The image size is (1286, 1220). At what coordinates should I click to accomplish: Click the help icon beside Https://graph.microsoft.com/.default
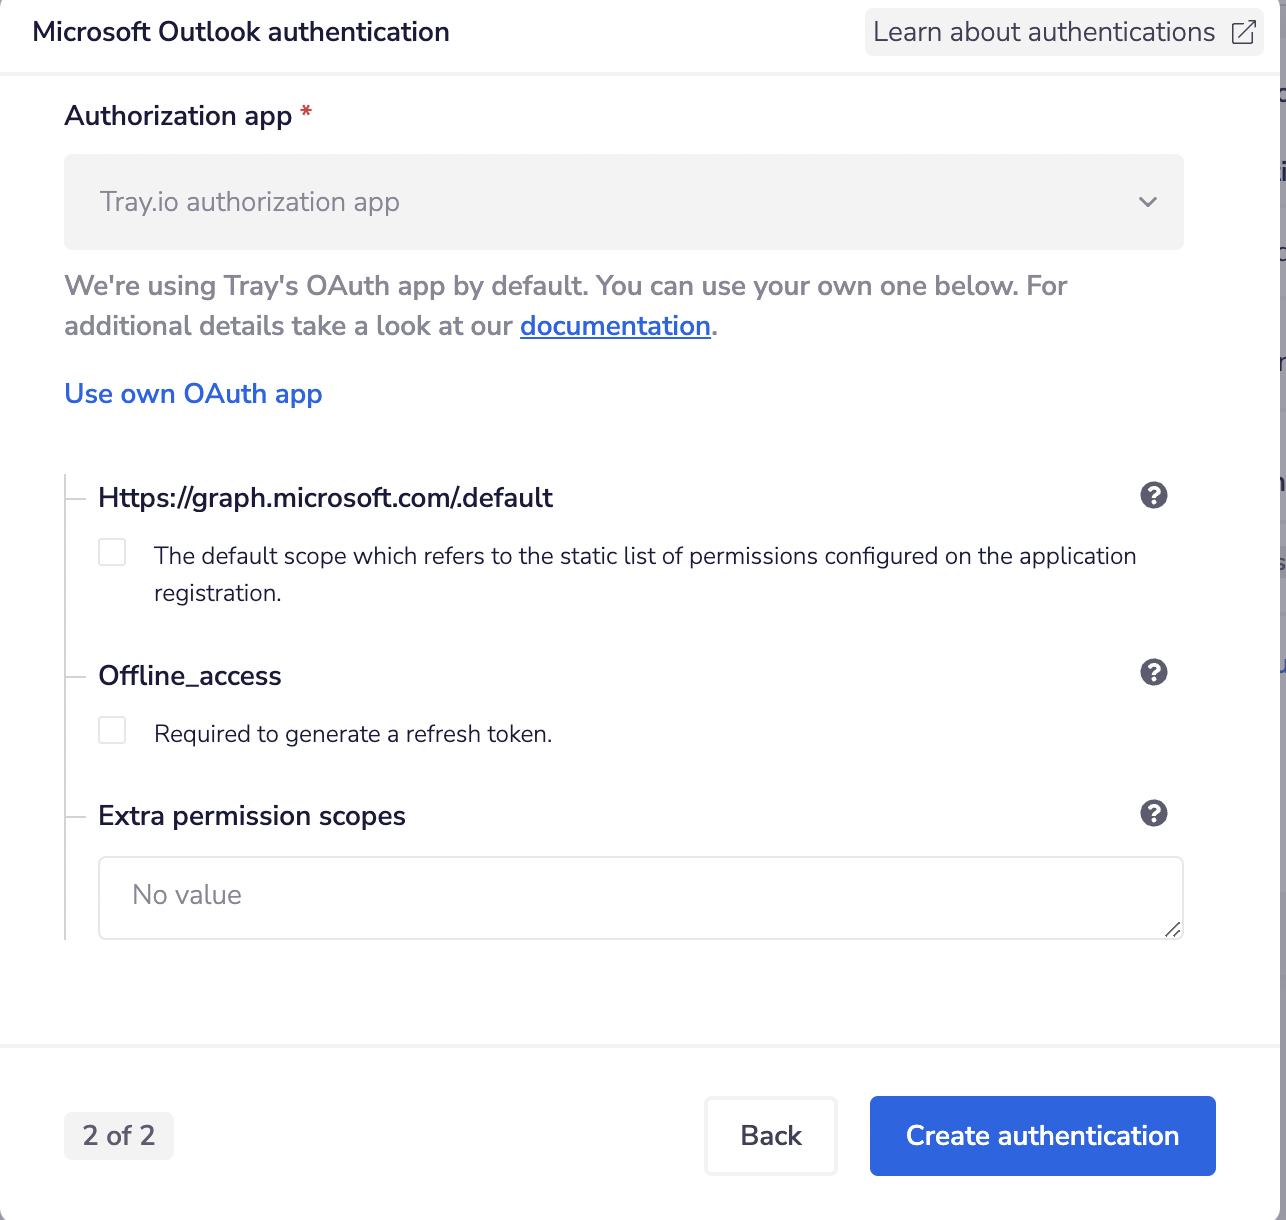(x=1153, y=495)
